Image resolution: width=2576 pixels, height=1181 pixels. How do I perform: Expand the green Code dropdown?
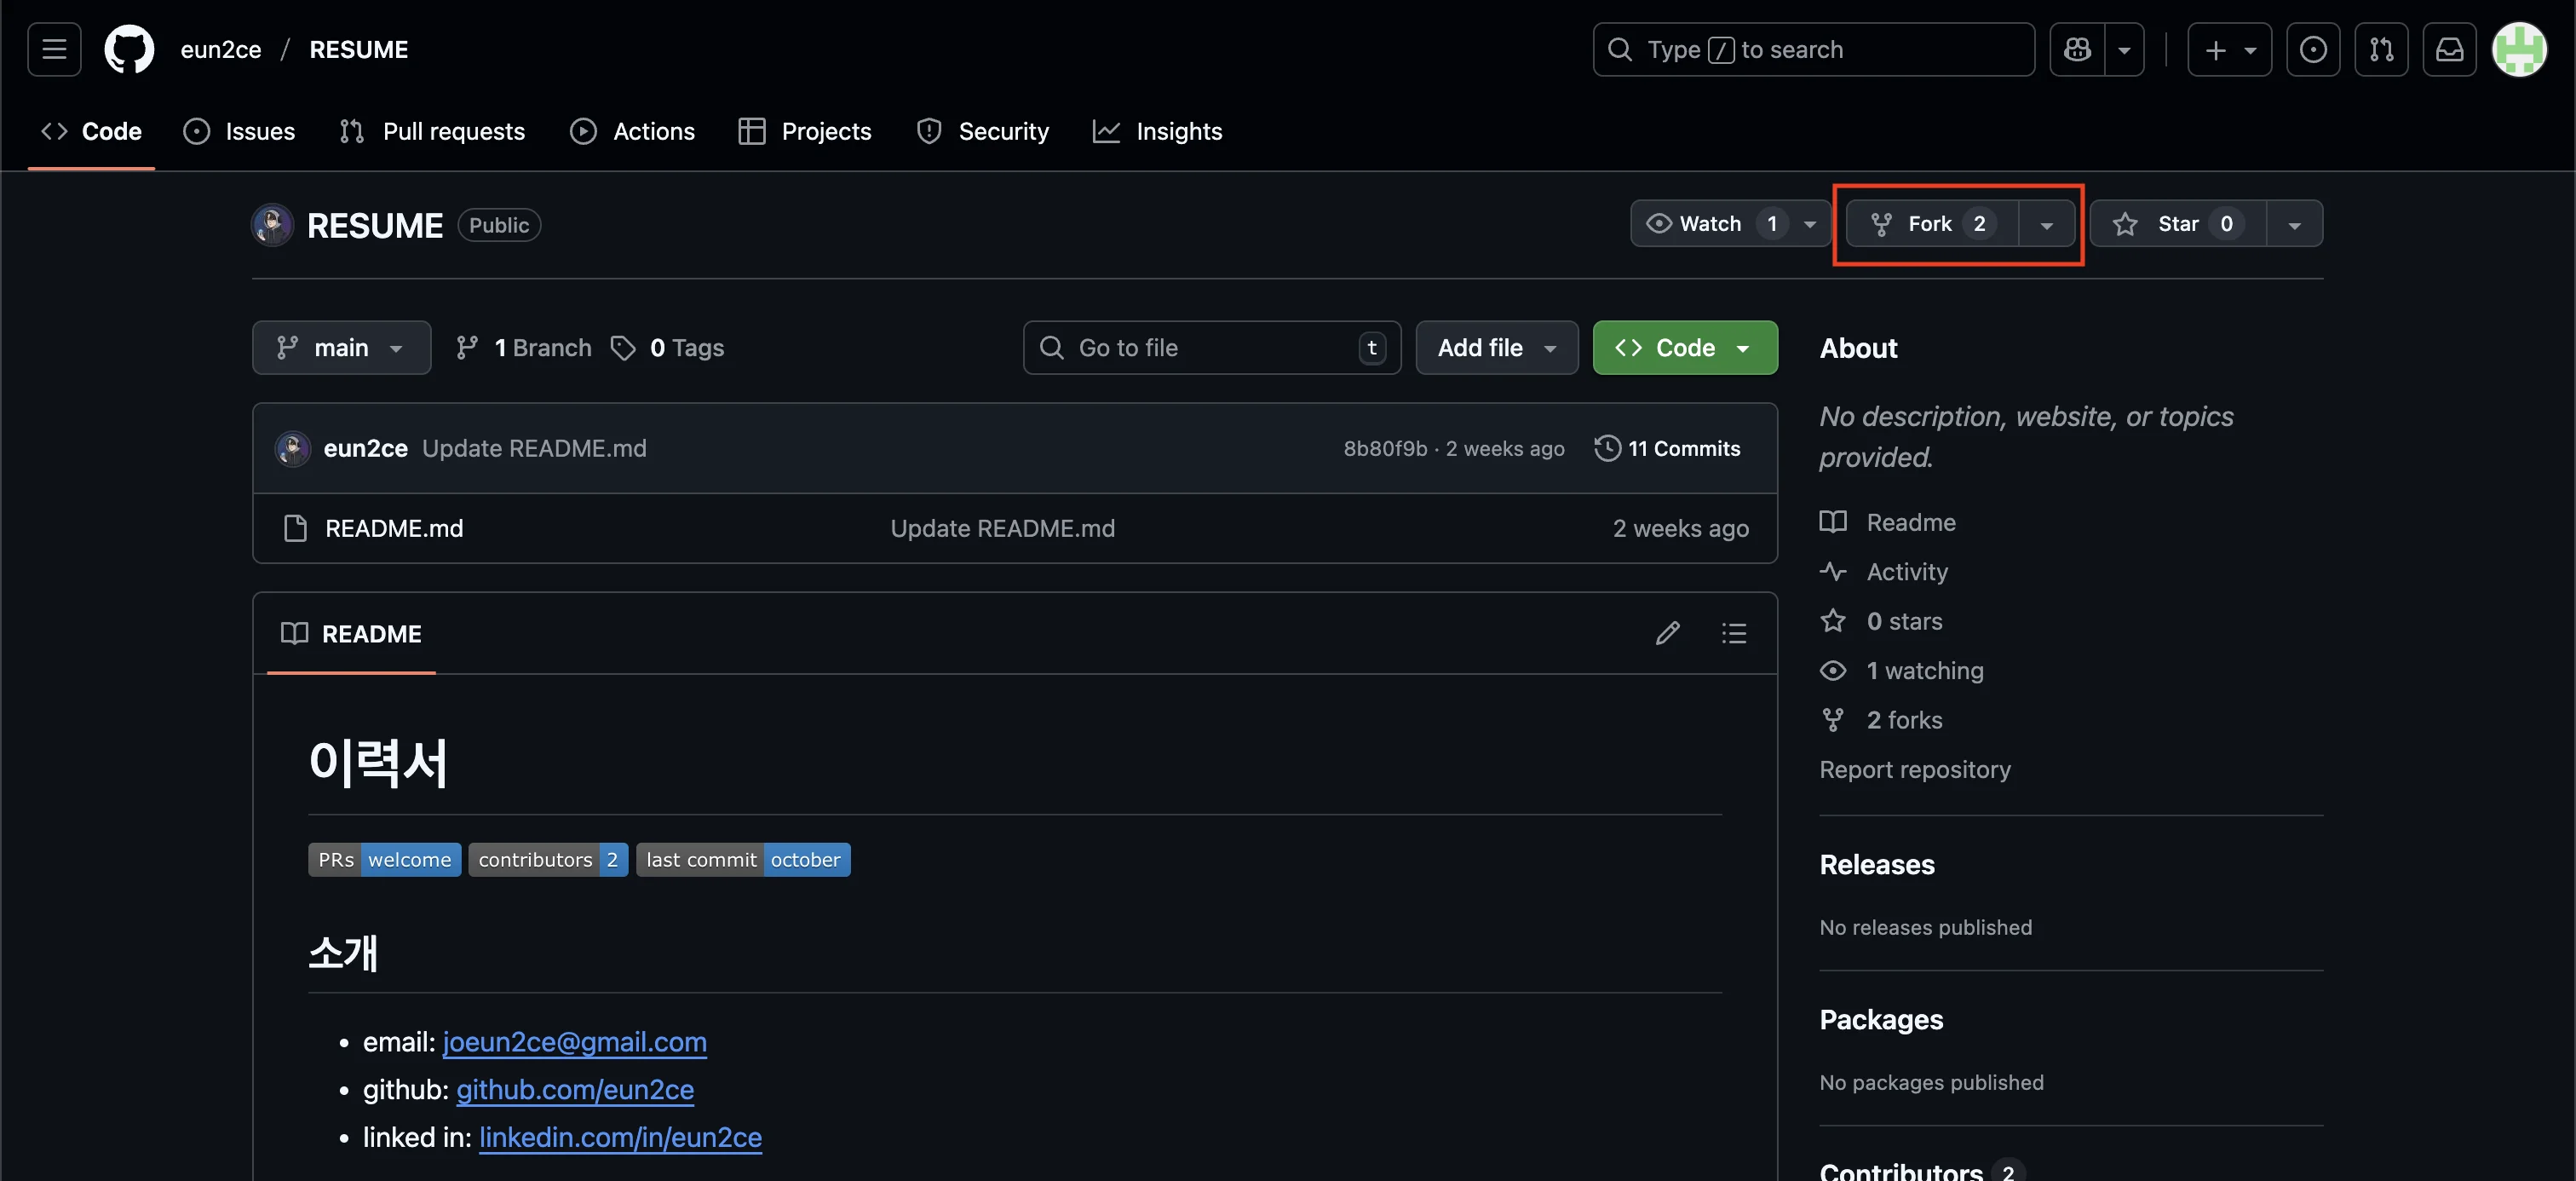click(1684, 348)
